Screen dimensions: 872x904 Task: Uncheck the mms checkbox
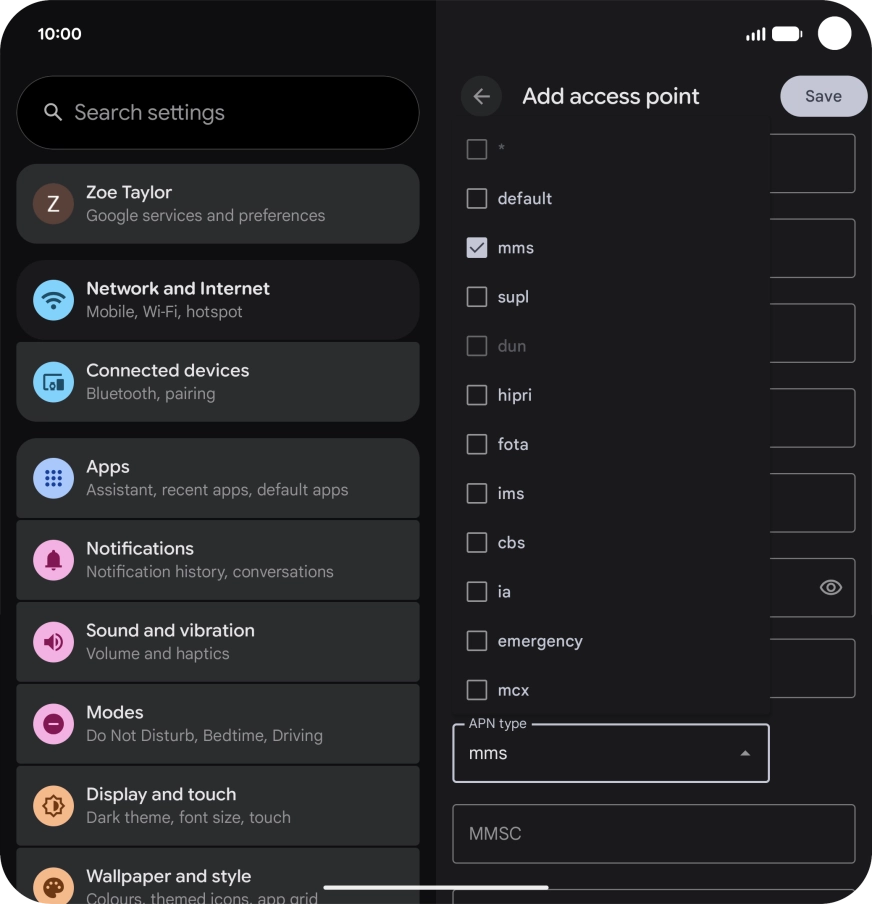(476, 248)
